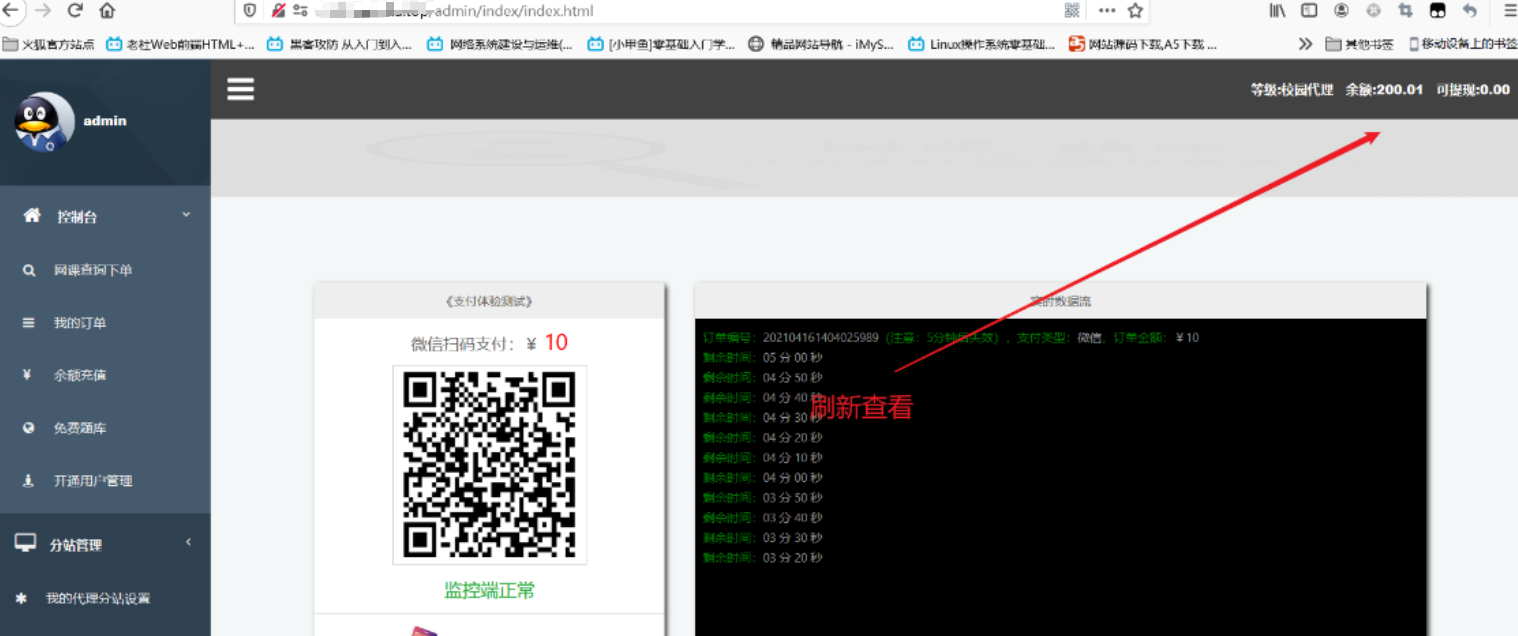Image resolution: width=1518 pixels, height=636 pixels.
Task: Open the site permissions icon in address bar
Action: point(300,11)
